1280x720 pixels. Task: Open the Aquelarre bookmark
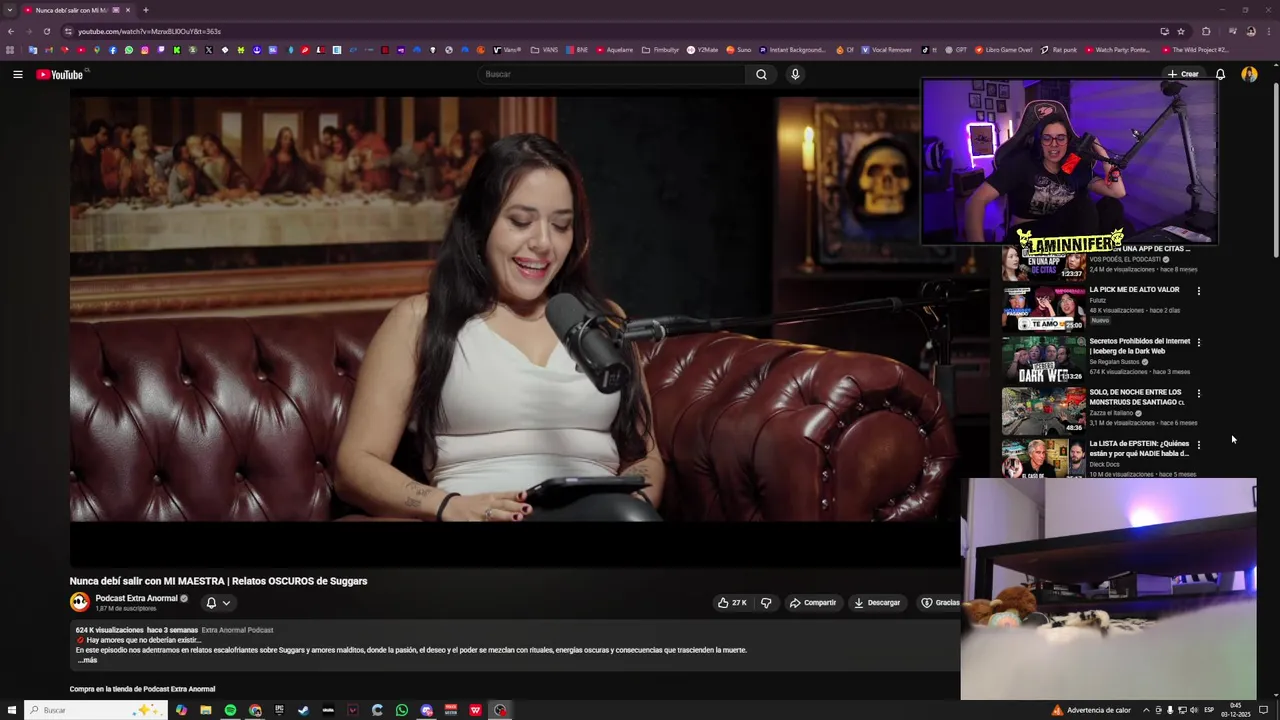coord(614,50)
